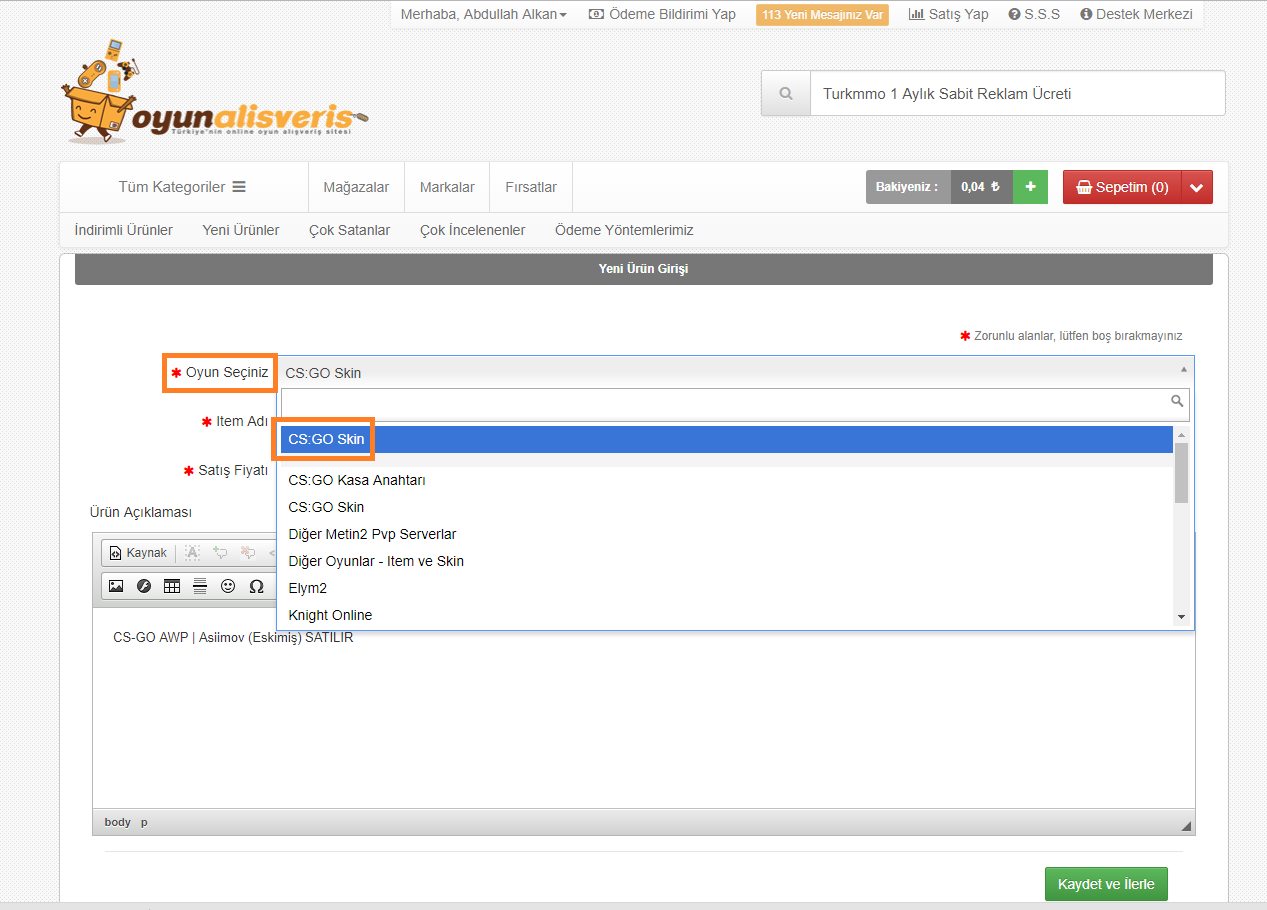The width and height of the screenshot is (1267, 910).
Task: Click the dropdown list scrollbar down arrow
Action: pyautogui.click(x=1181, y=617)
